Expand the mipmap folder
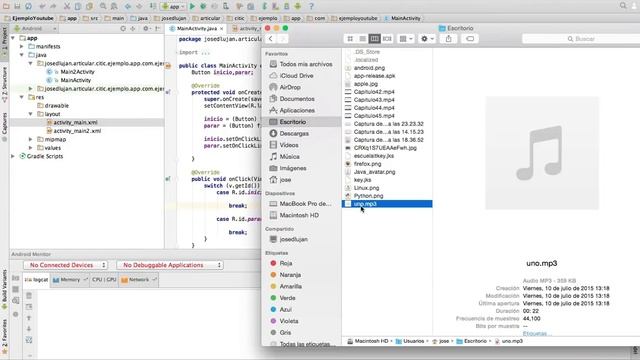Image resolution: width=640 pixels, height=360 pixels. pyautogui.click(x=31, y=139)
